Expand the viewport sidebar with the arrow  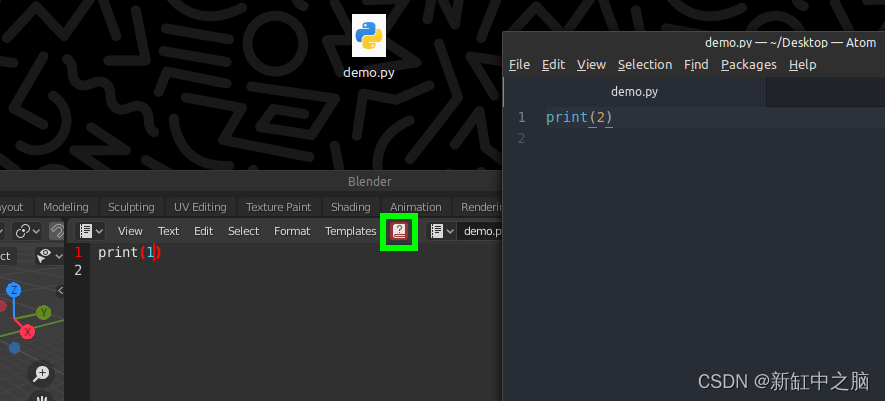(61, 291)
